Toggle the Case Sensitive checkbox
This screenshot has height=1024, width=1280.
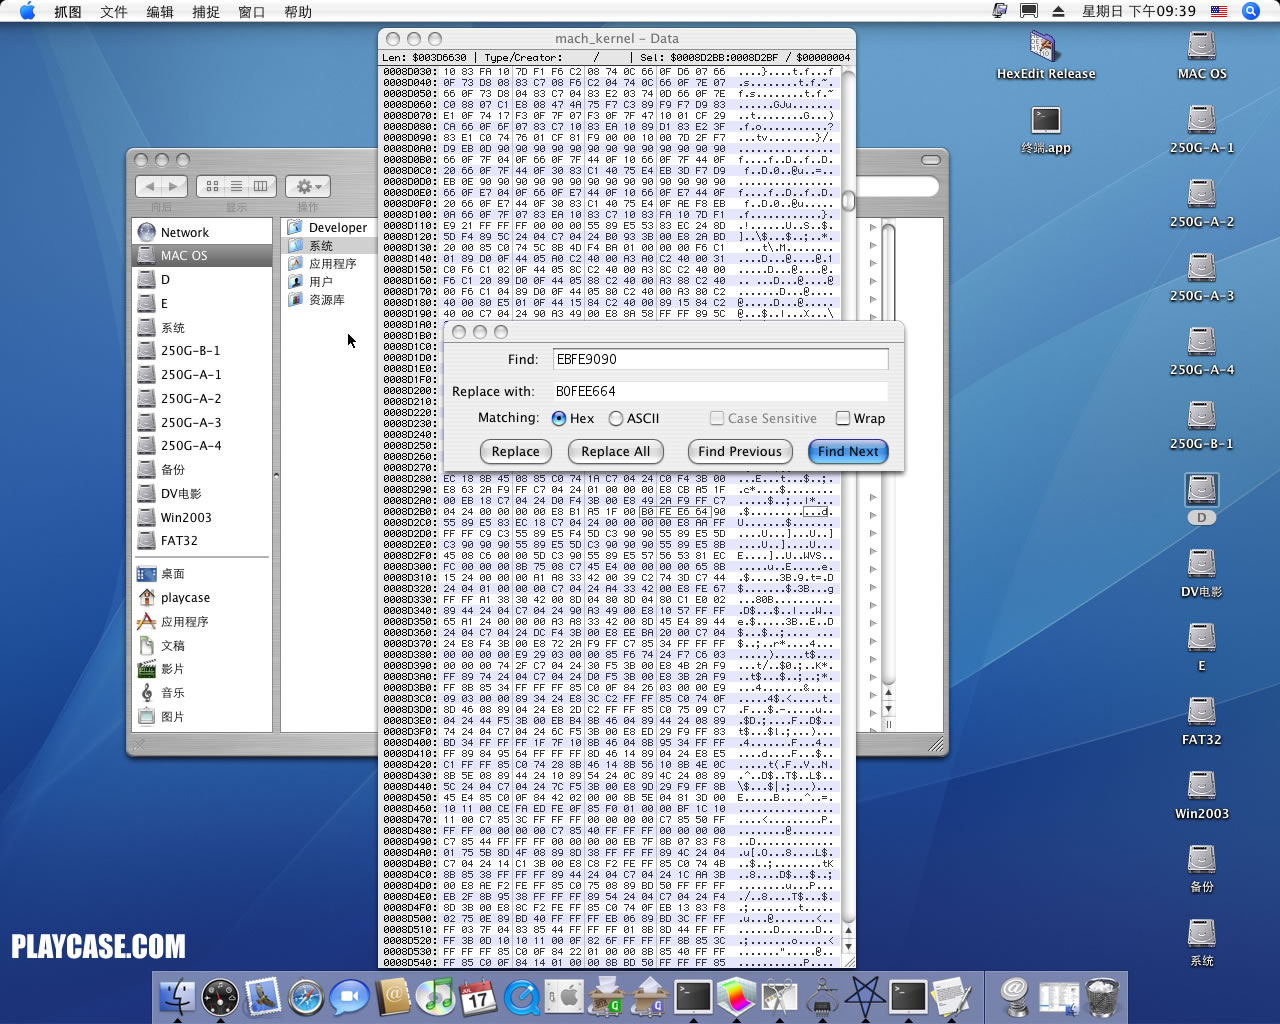point(717,418)
